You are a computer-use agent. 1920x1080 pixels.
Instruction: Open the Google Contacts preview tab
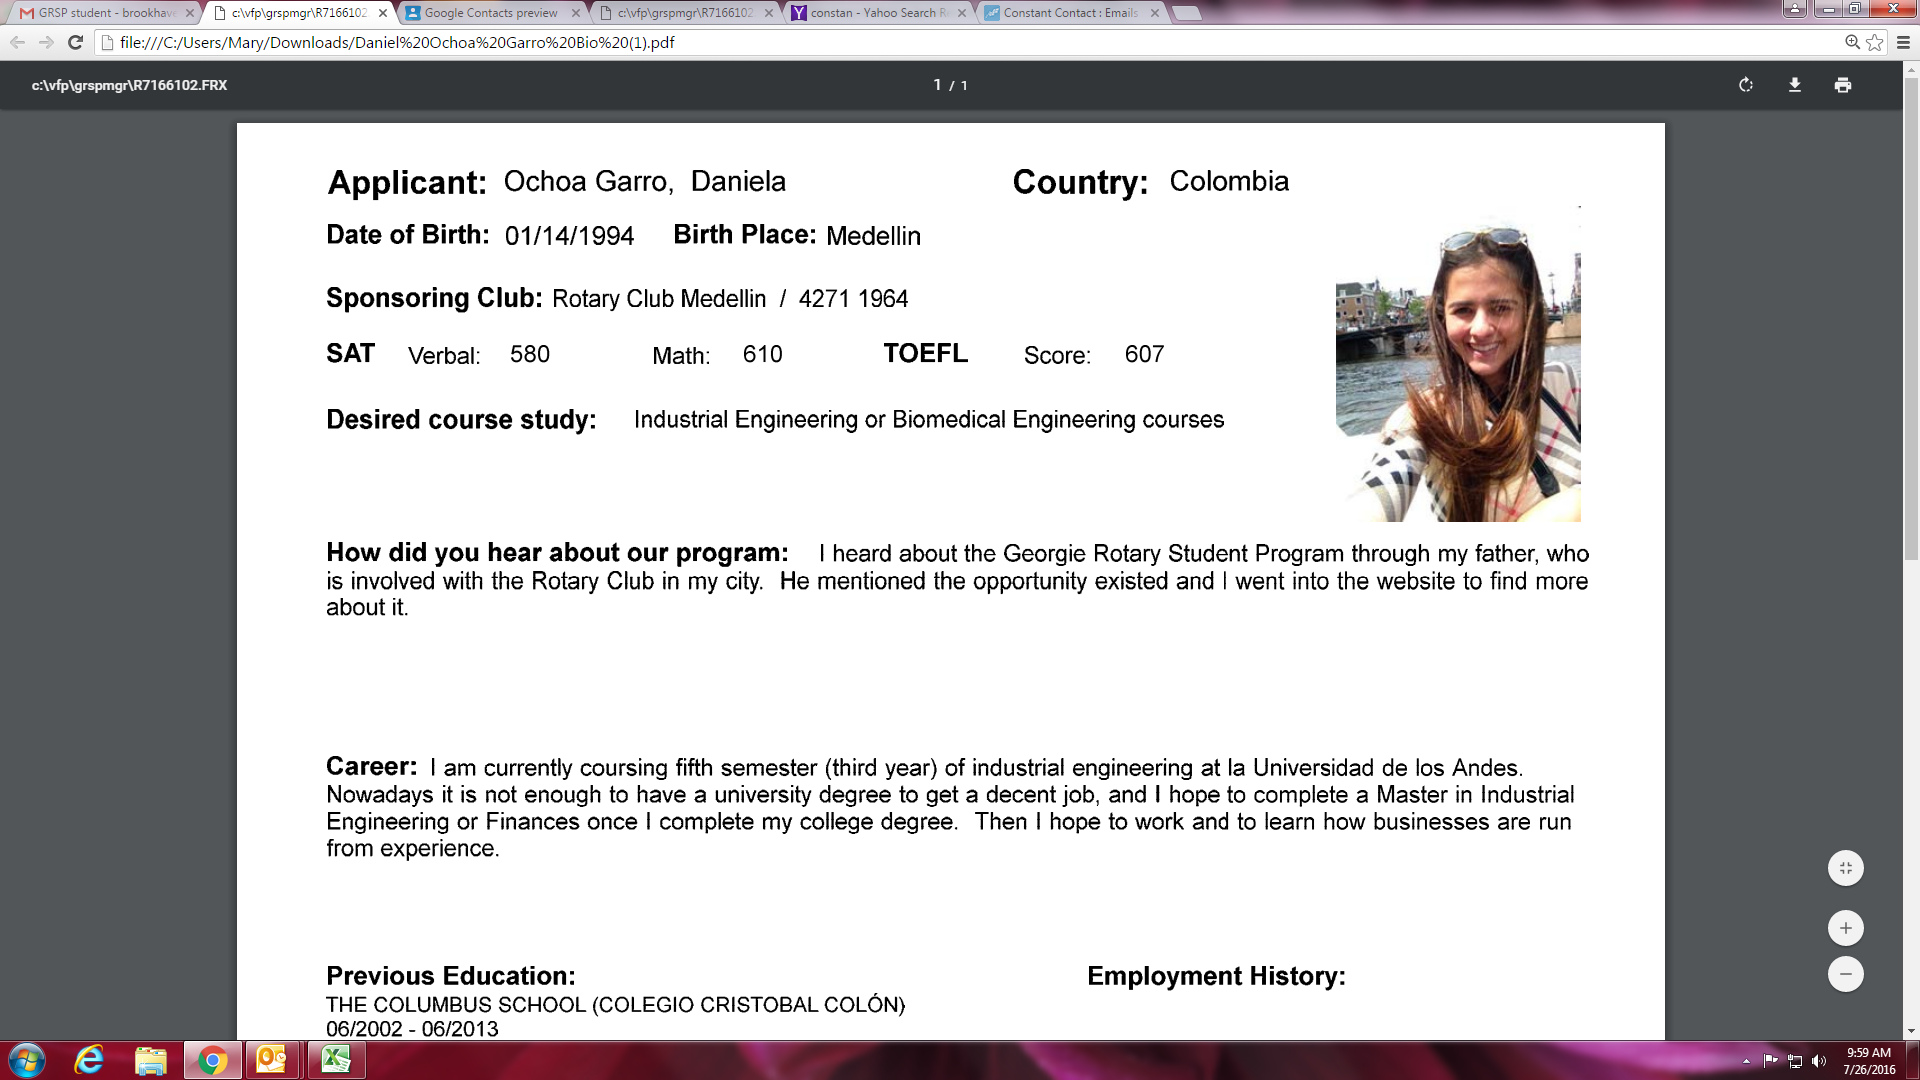pyautogui.click(x=490, y=13)
